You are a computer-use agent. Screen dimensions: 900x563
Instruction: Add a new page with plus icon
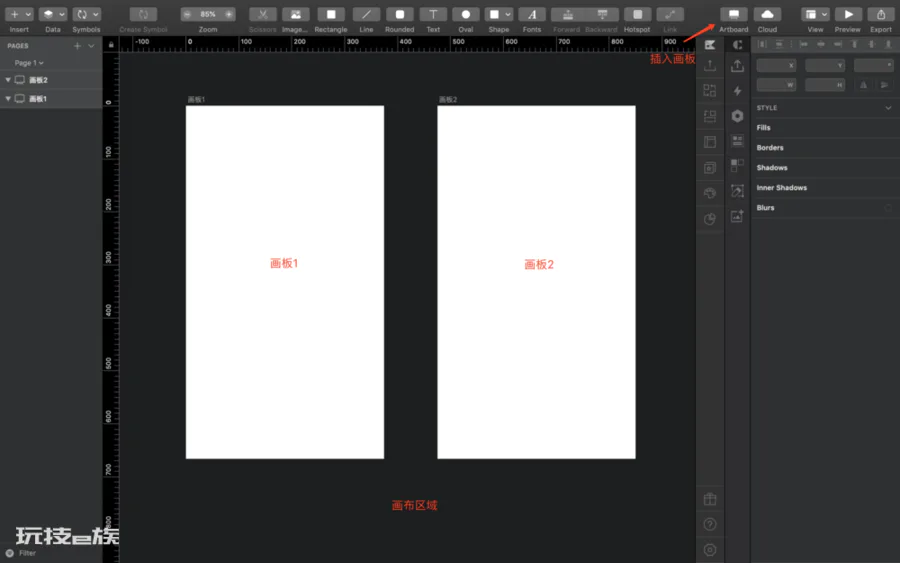(77, 46)
